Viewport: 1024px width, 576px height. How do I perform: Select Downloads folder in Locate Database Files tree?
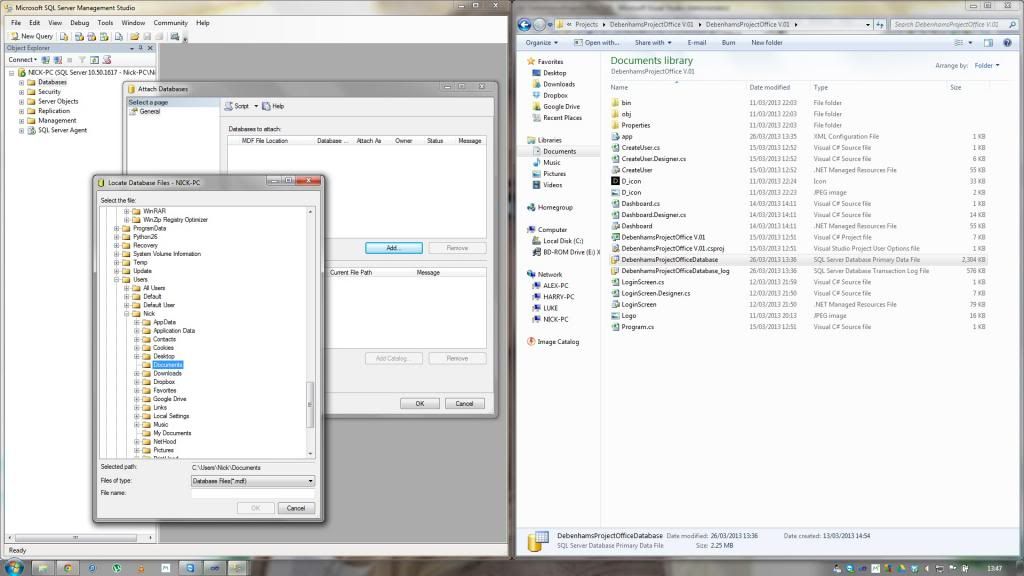pyautogui.click(x=167, y=374)
